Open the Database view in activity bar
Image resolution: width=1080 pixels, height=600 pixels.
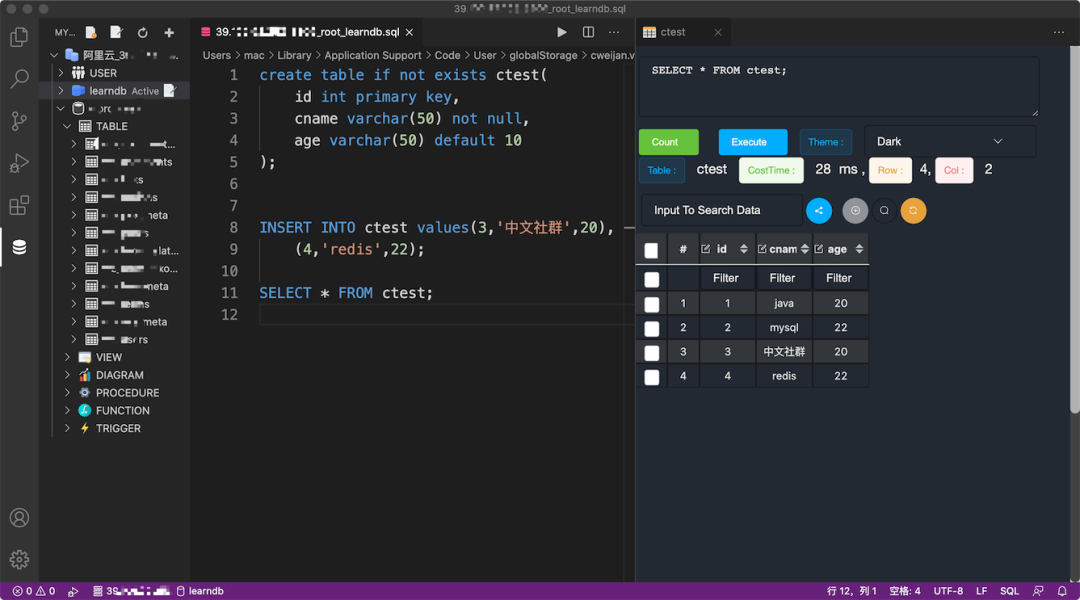tap(19, 247)
